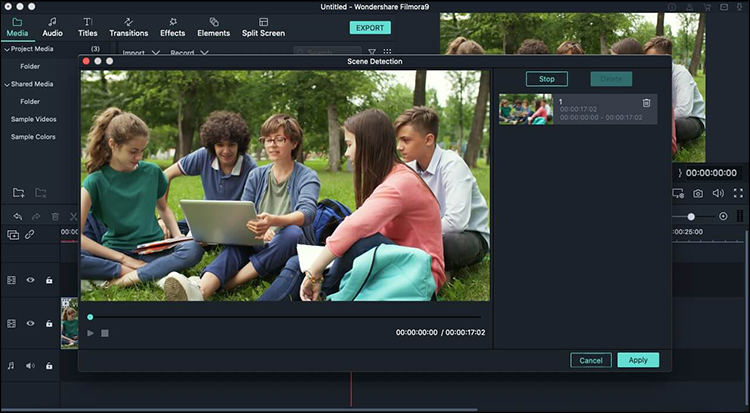Image resolution: width=750 pixels, height=413 pixels.
Task: Delete scene 1 with its trash icon
Action: tap(646, 103)
